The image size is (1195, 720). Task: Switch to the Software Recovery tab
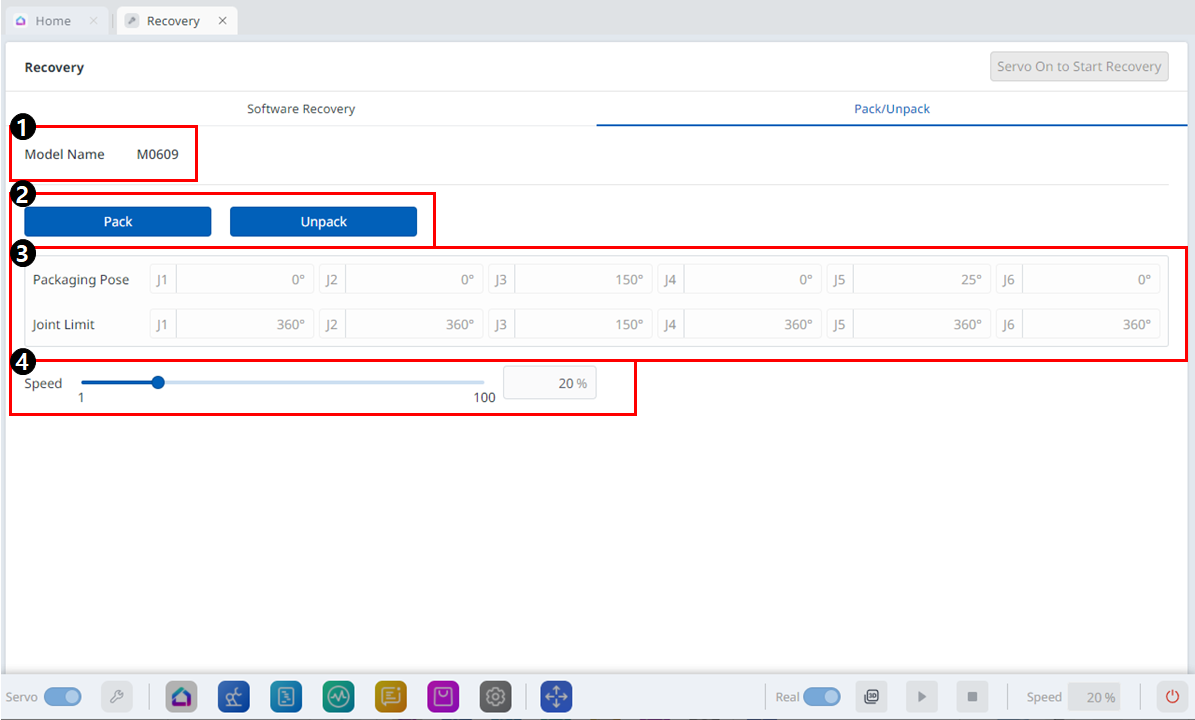(301, 109)
